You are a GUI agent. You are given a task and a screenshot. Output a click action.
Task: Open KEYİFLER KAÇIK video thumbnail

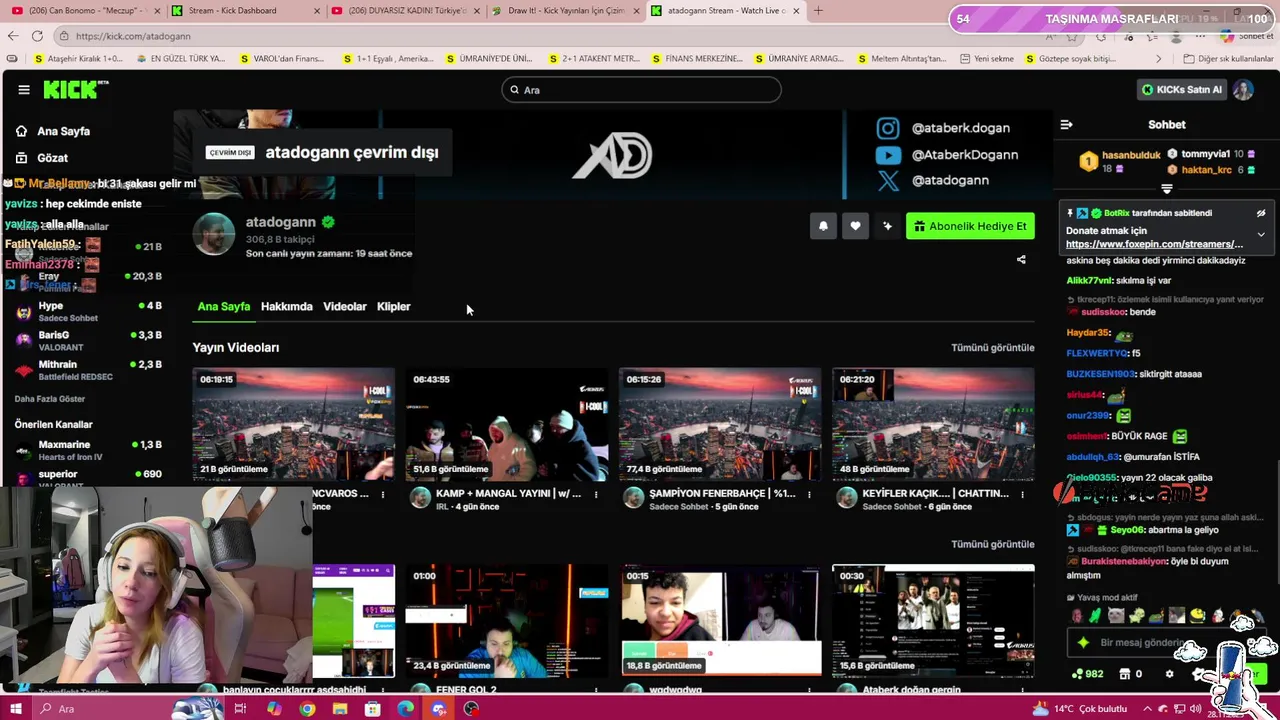tap(933, 424)
